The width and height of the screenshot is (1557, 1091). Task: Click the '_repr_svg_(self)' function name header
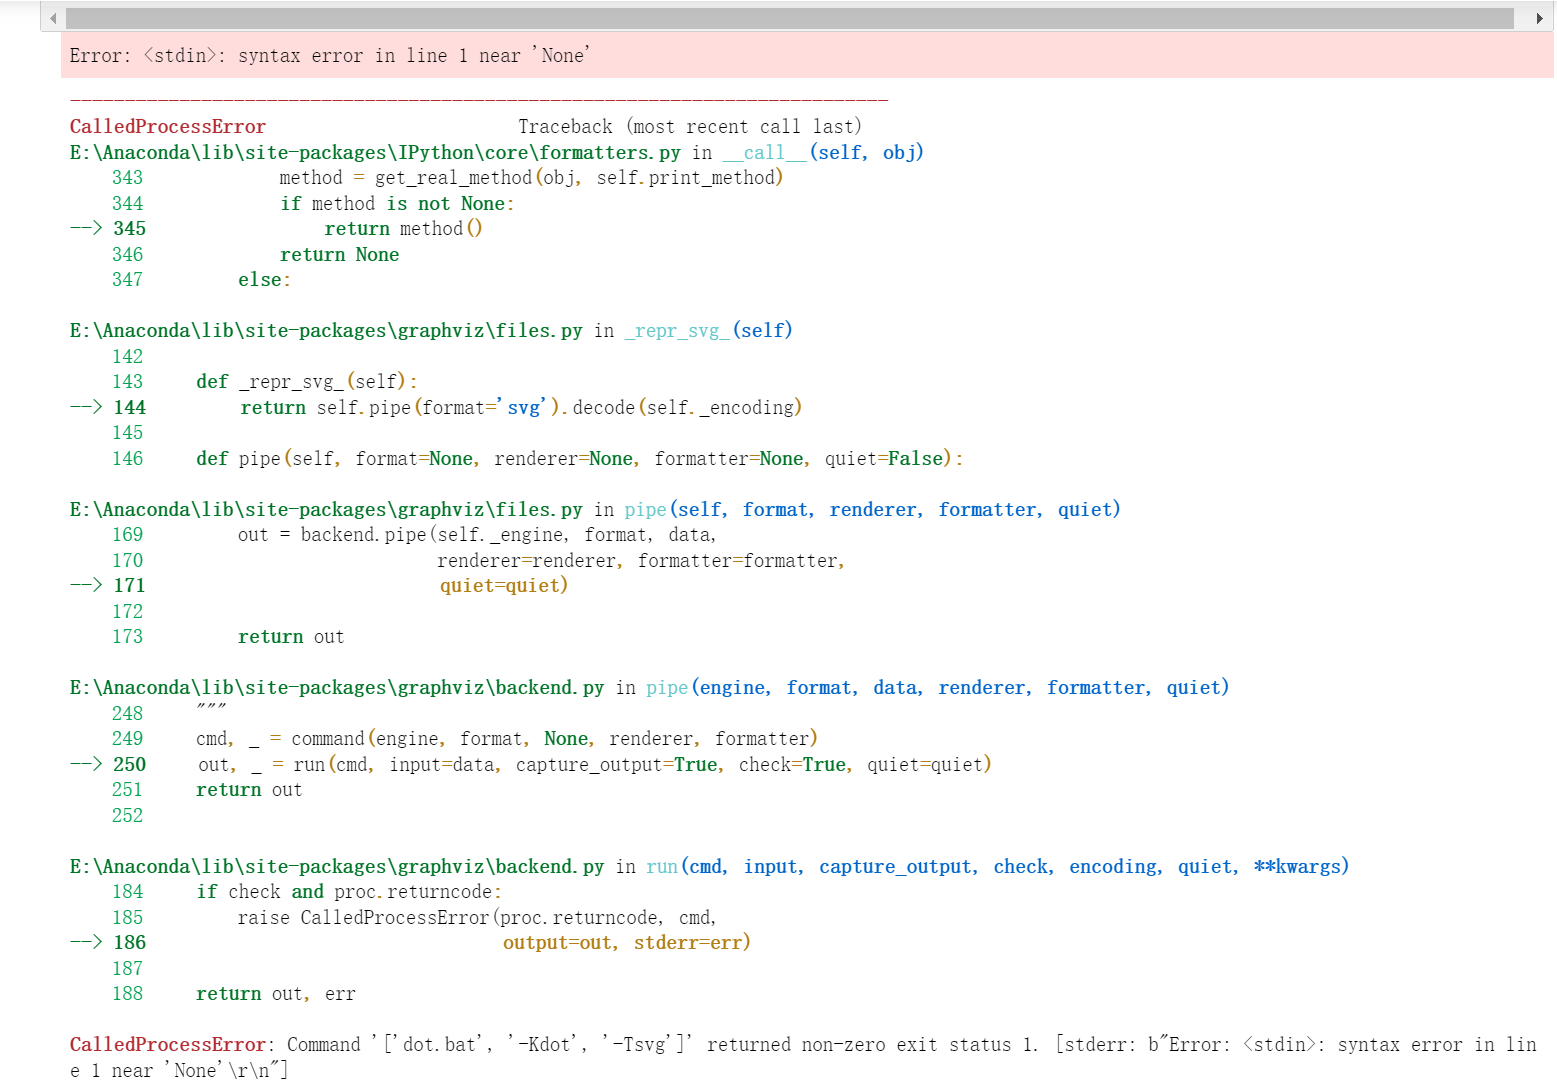[708, 331]
